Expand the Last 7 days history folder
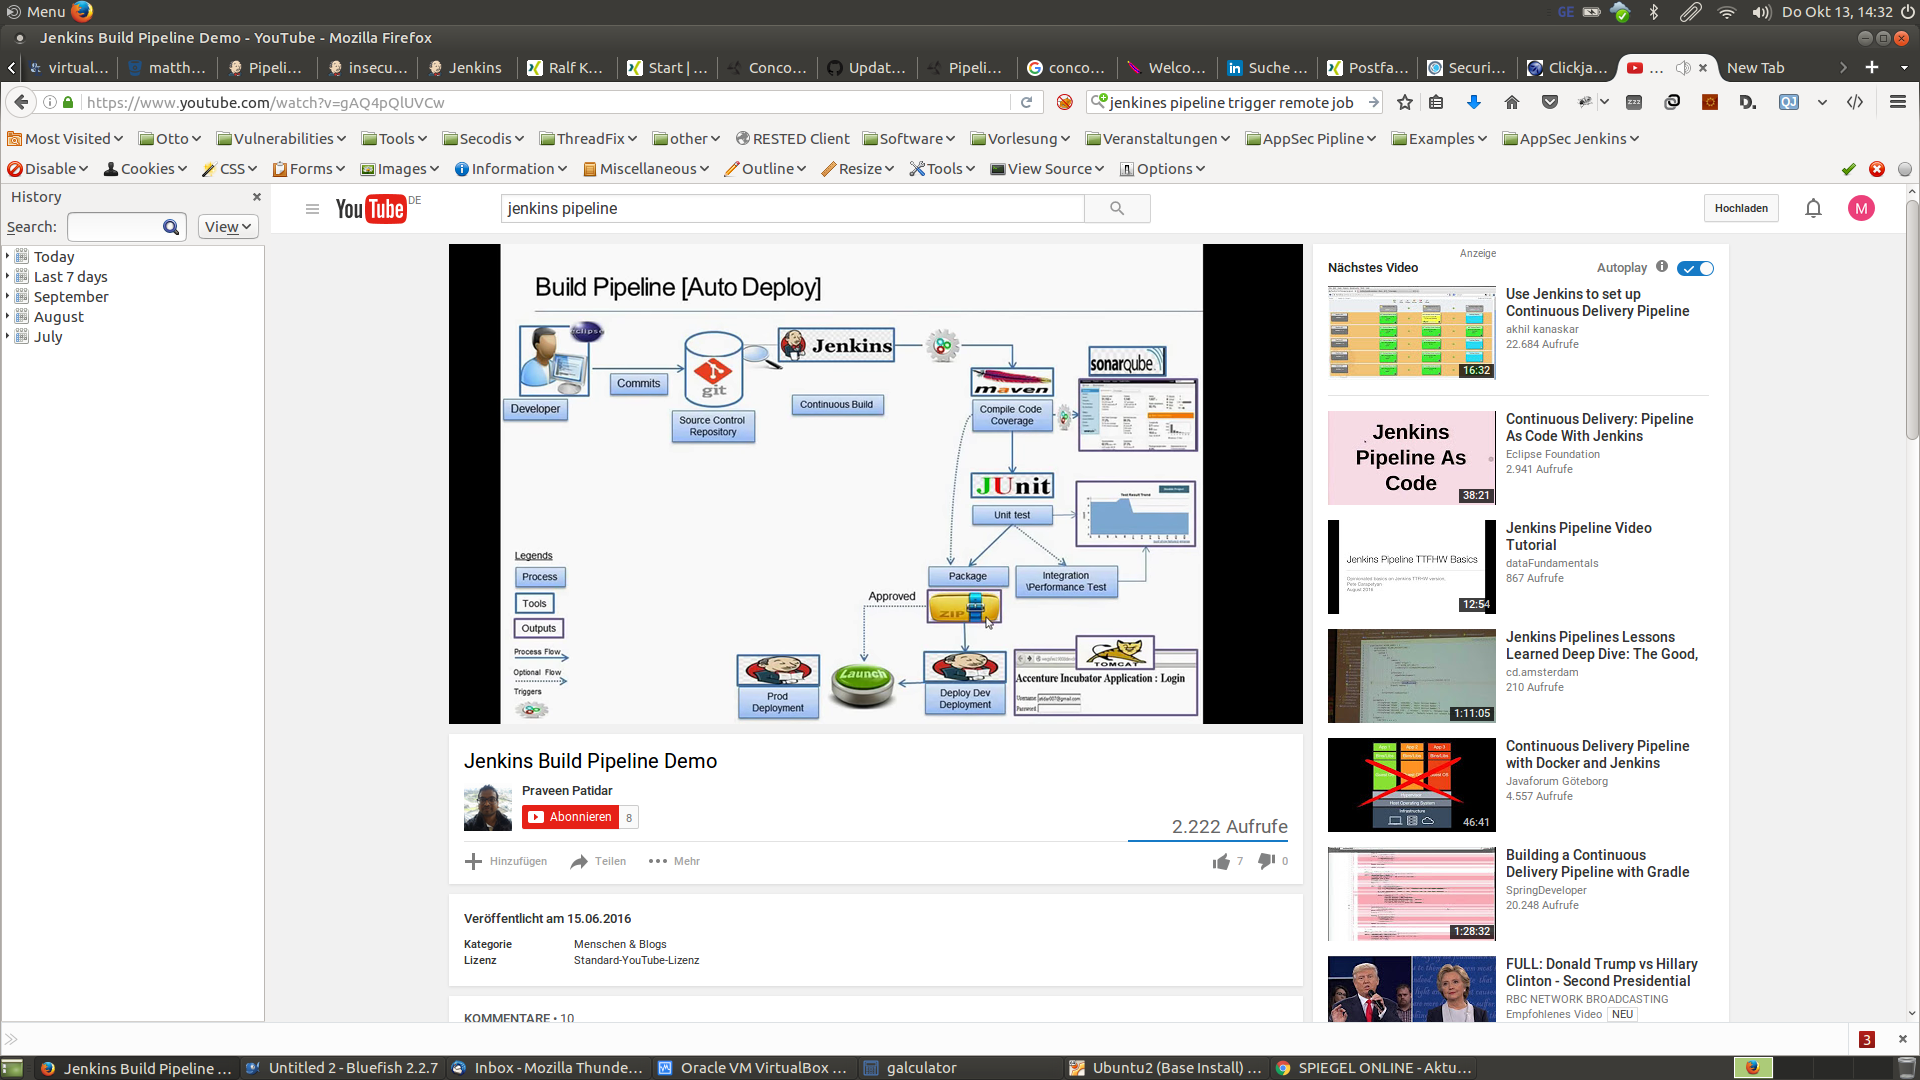Image resolution: width=1920 pixels, height=1080 pixels. click(x=8, y=276)
